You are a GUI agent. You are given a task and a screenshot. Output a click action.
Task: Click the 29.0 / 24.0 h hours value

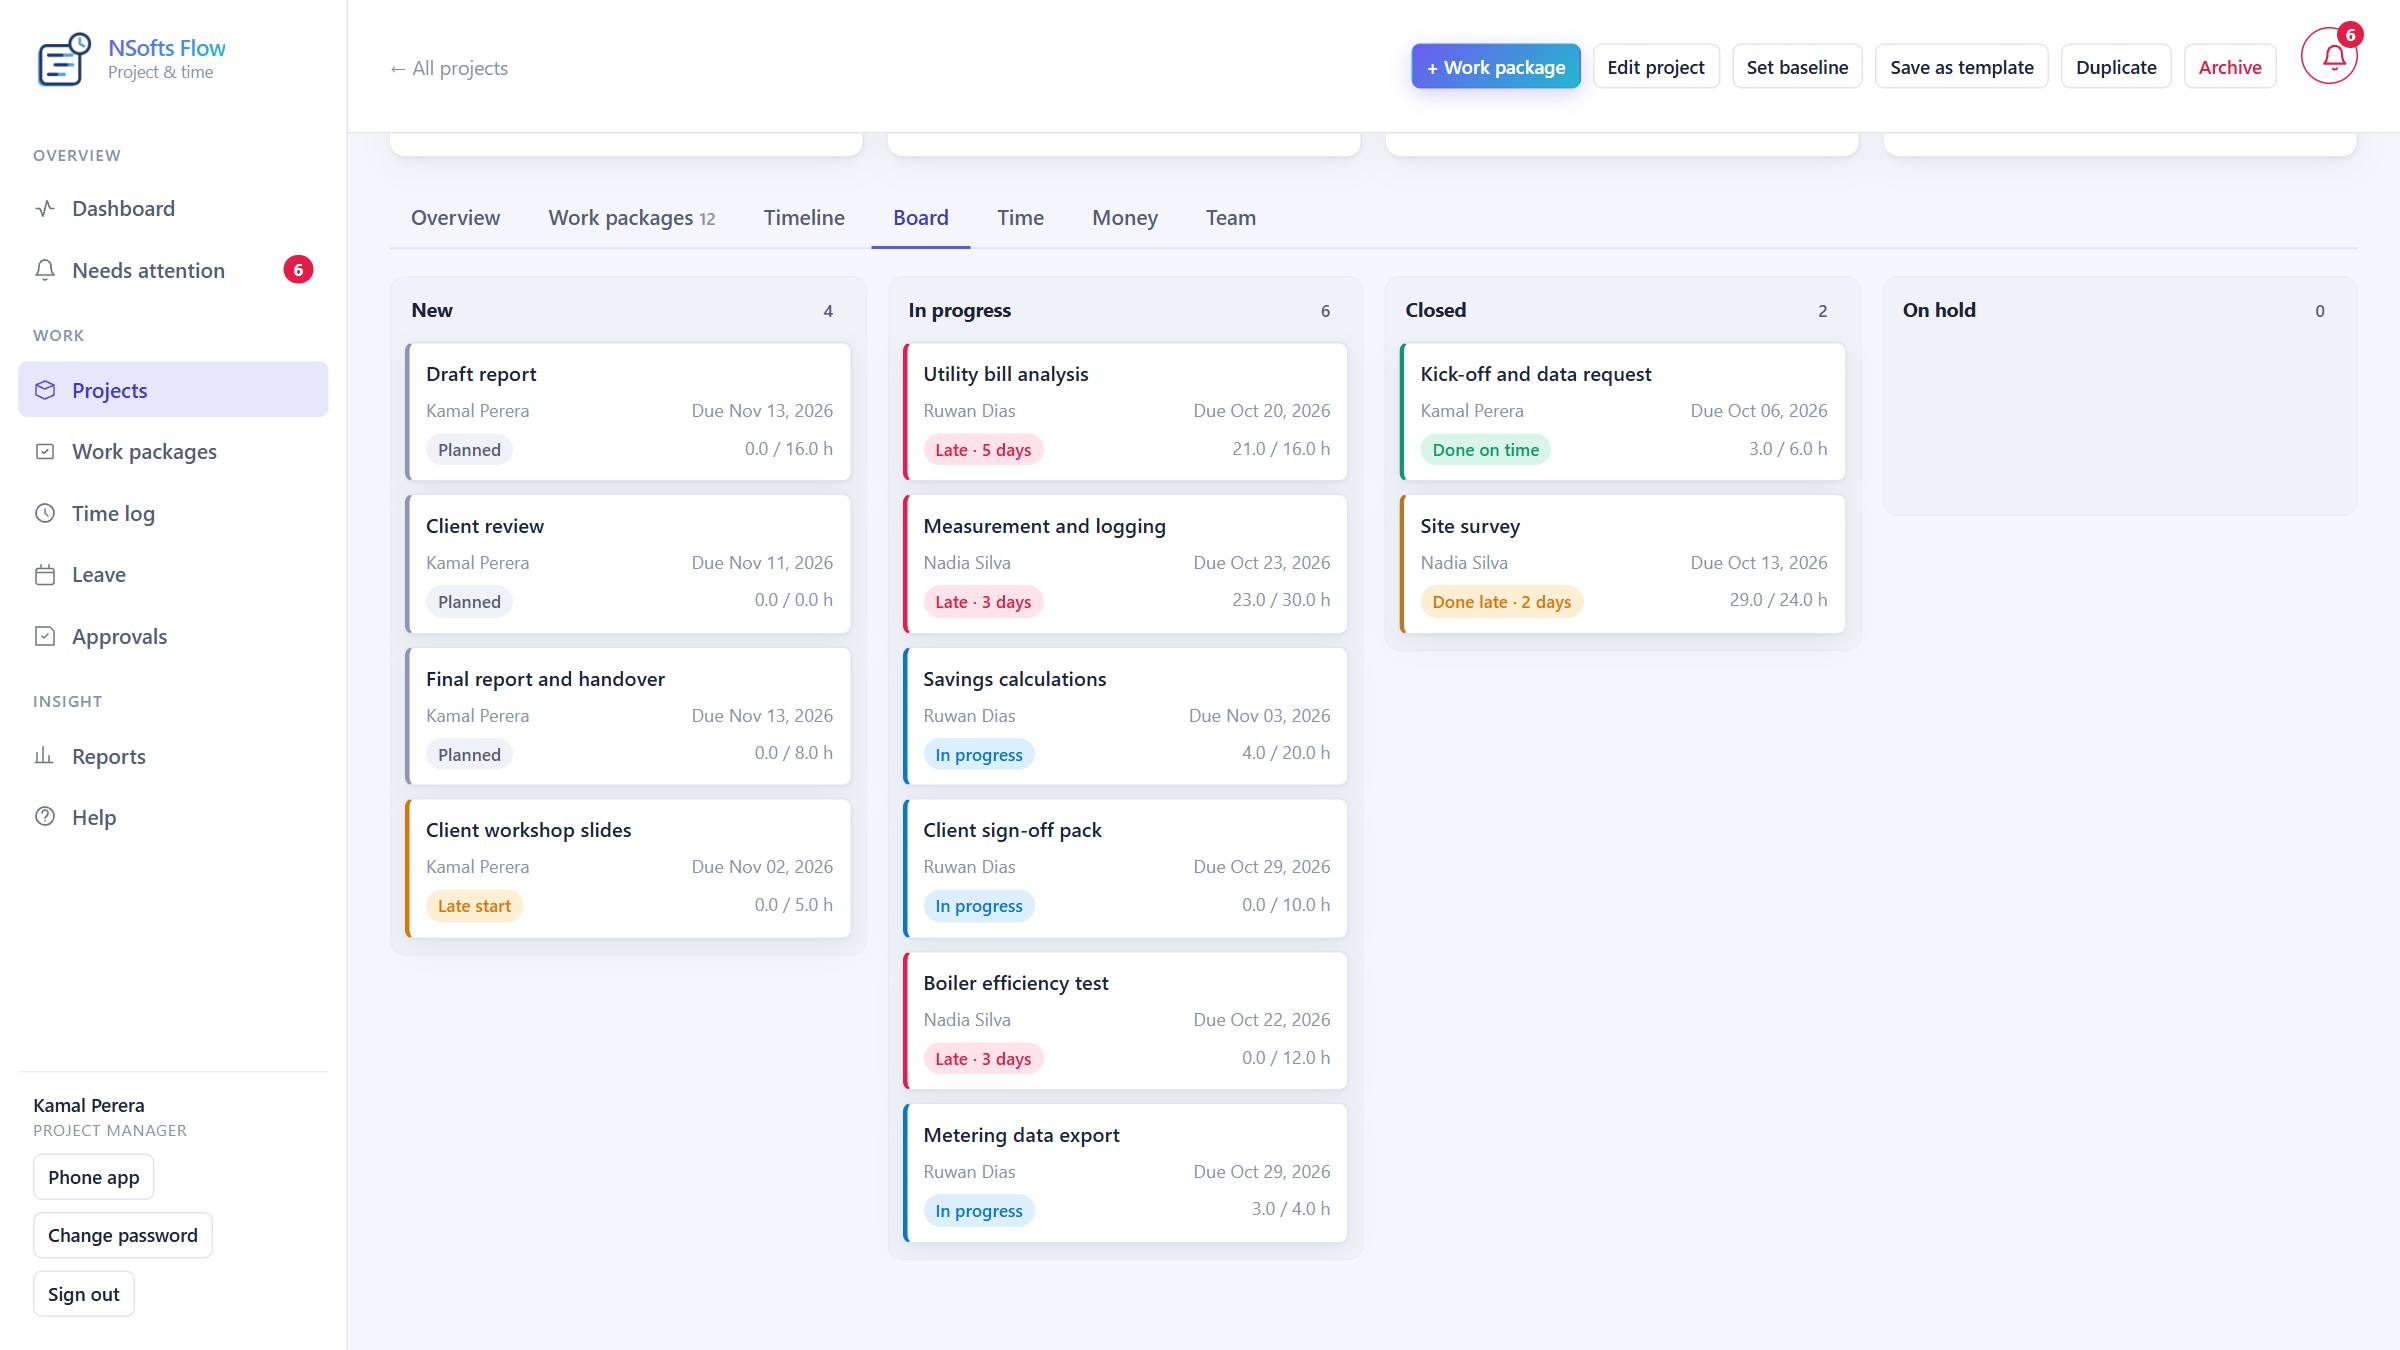(1778, 600)
